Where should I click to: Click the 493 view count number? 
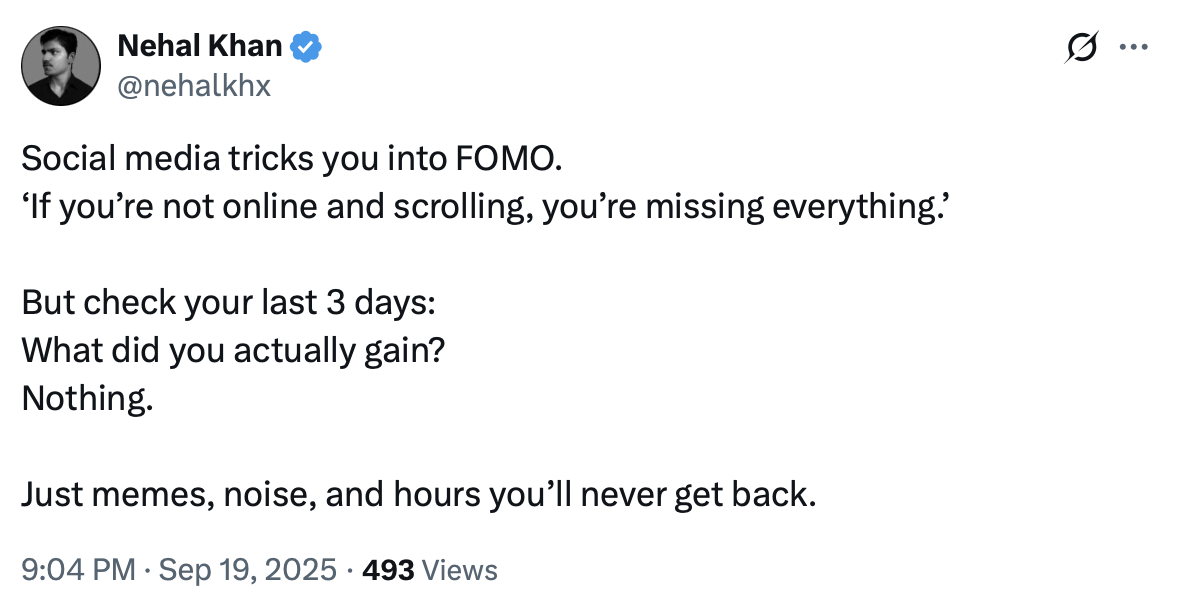point(388,570)
